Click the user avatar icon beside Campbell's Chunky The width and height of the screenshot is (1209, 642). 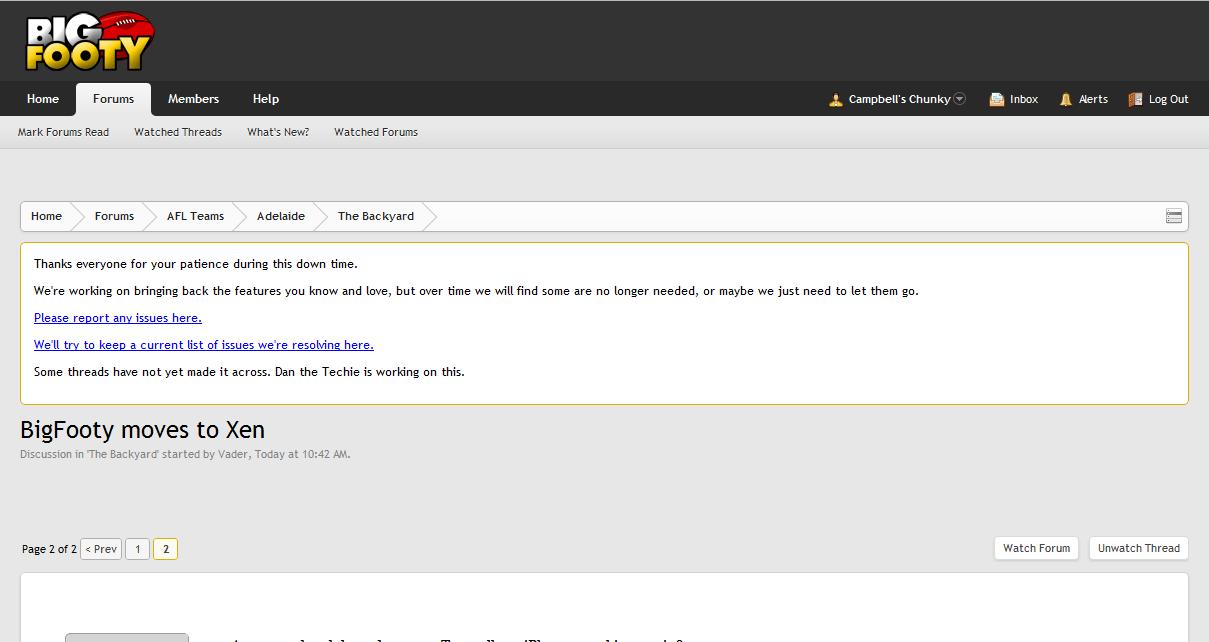point(836,100)
